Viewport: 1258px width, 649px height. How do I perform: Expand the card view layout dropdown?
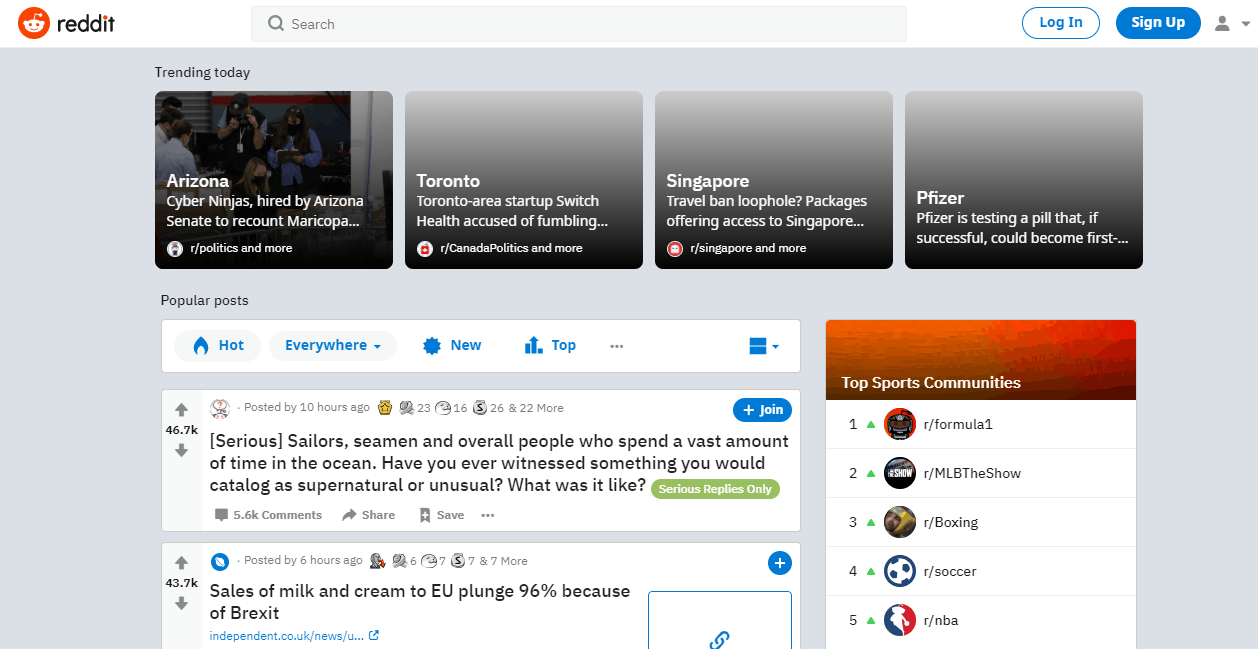point(764,346)
